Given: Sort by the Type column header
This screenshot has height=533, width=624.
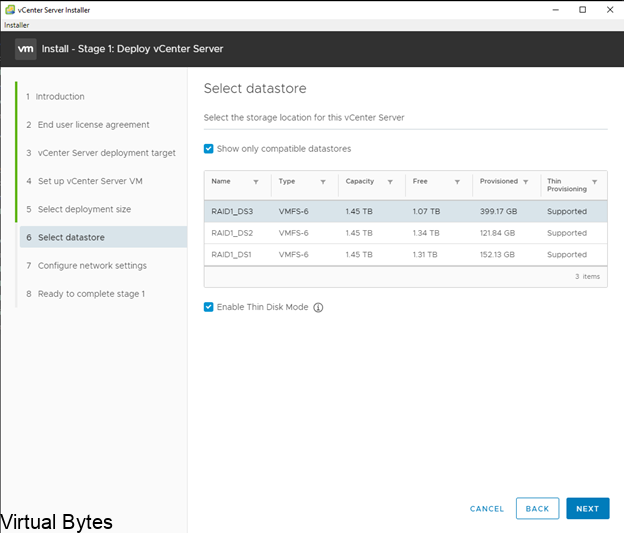Looking at the screenshot, I should pyautogui.click(x=287, y=182).
